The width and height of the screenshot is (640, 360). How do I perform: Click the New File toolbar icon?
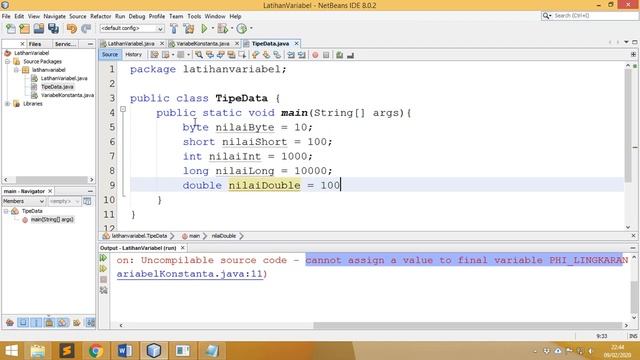[11, 29]
